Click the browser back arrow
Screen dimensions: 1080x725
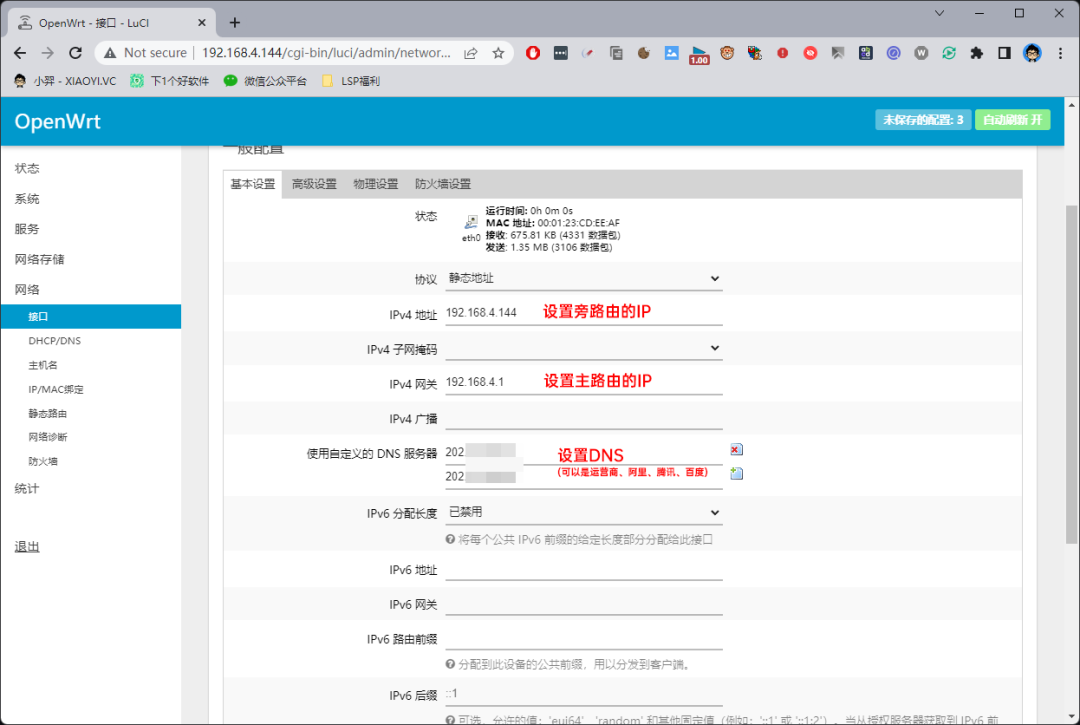[x=20, y=53]
